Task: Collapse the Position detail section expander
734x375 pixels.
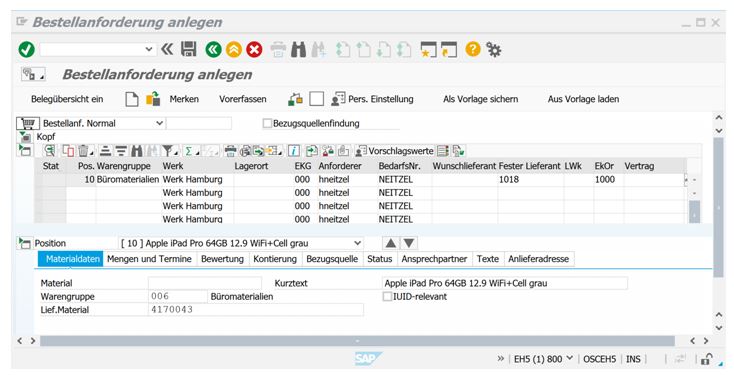Action: (x=24, y=243)
